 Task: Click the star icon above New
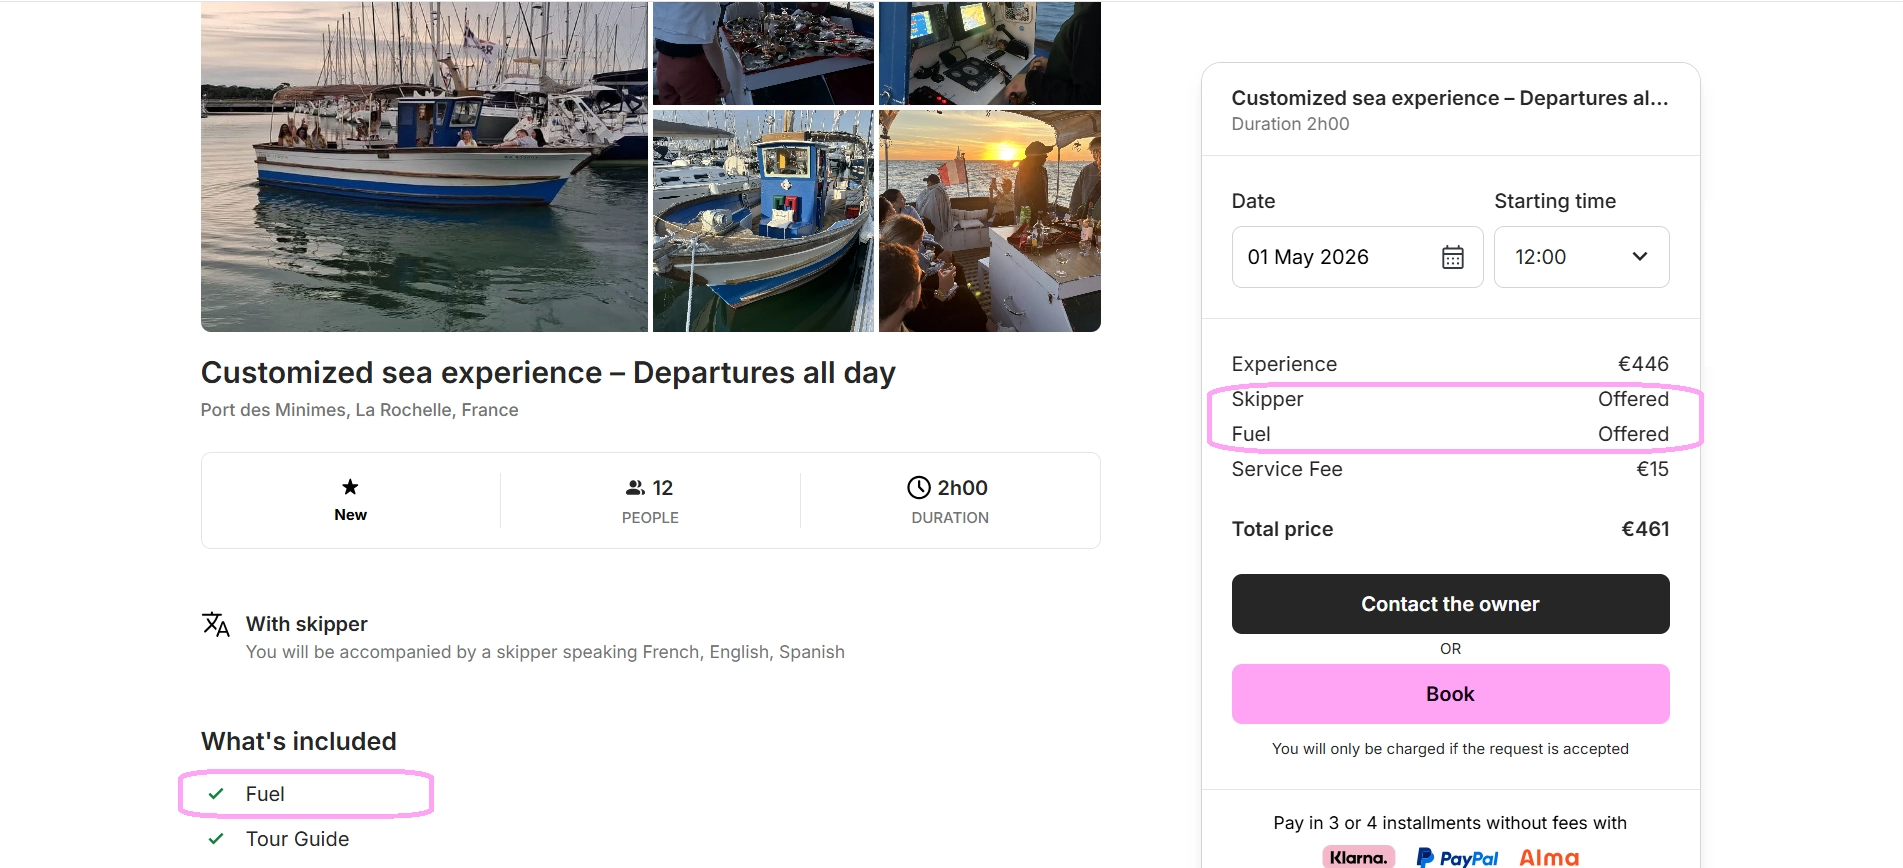tap(350, 487)
